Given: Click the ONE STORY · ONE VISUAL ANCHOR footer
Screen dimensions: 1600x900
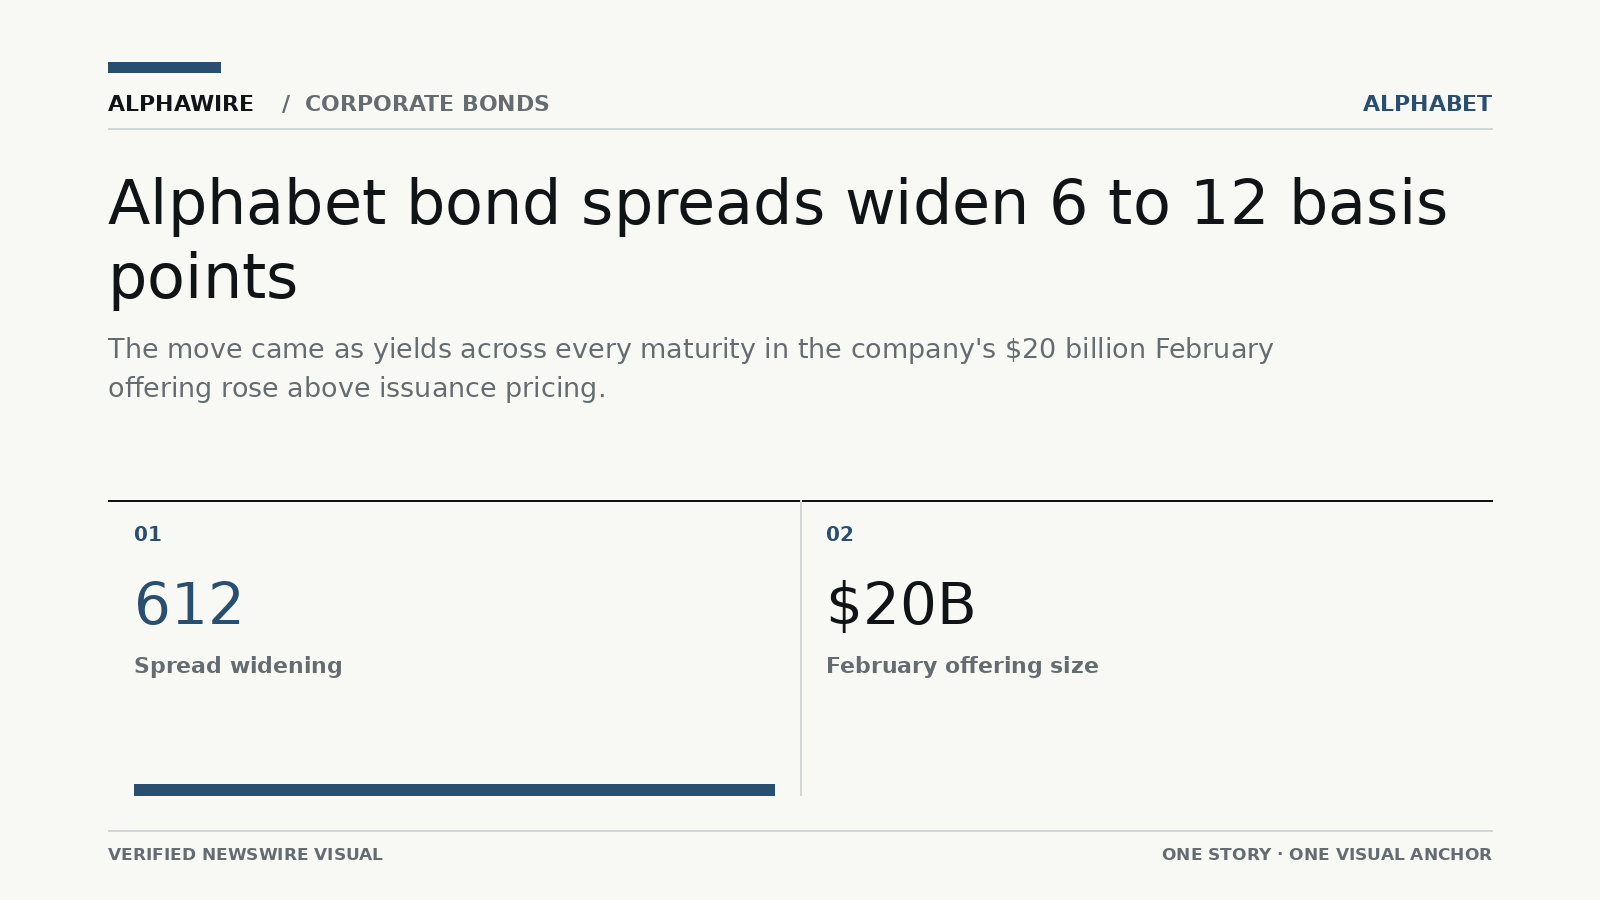Looking at the screenshot, I should pos(1326,855).
